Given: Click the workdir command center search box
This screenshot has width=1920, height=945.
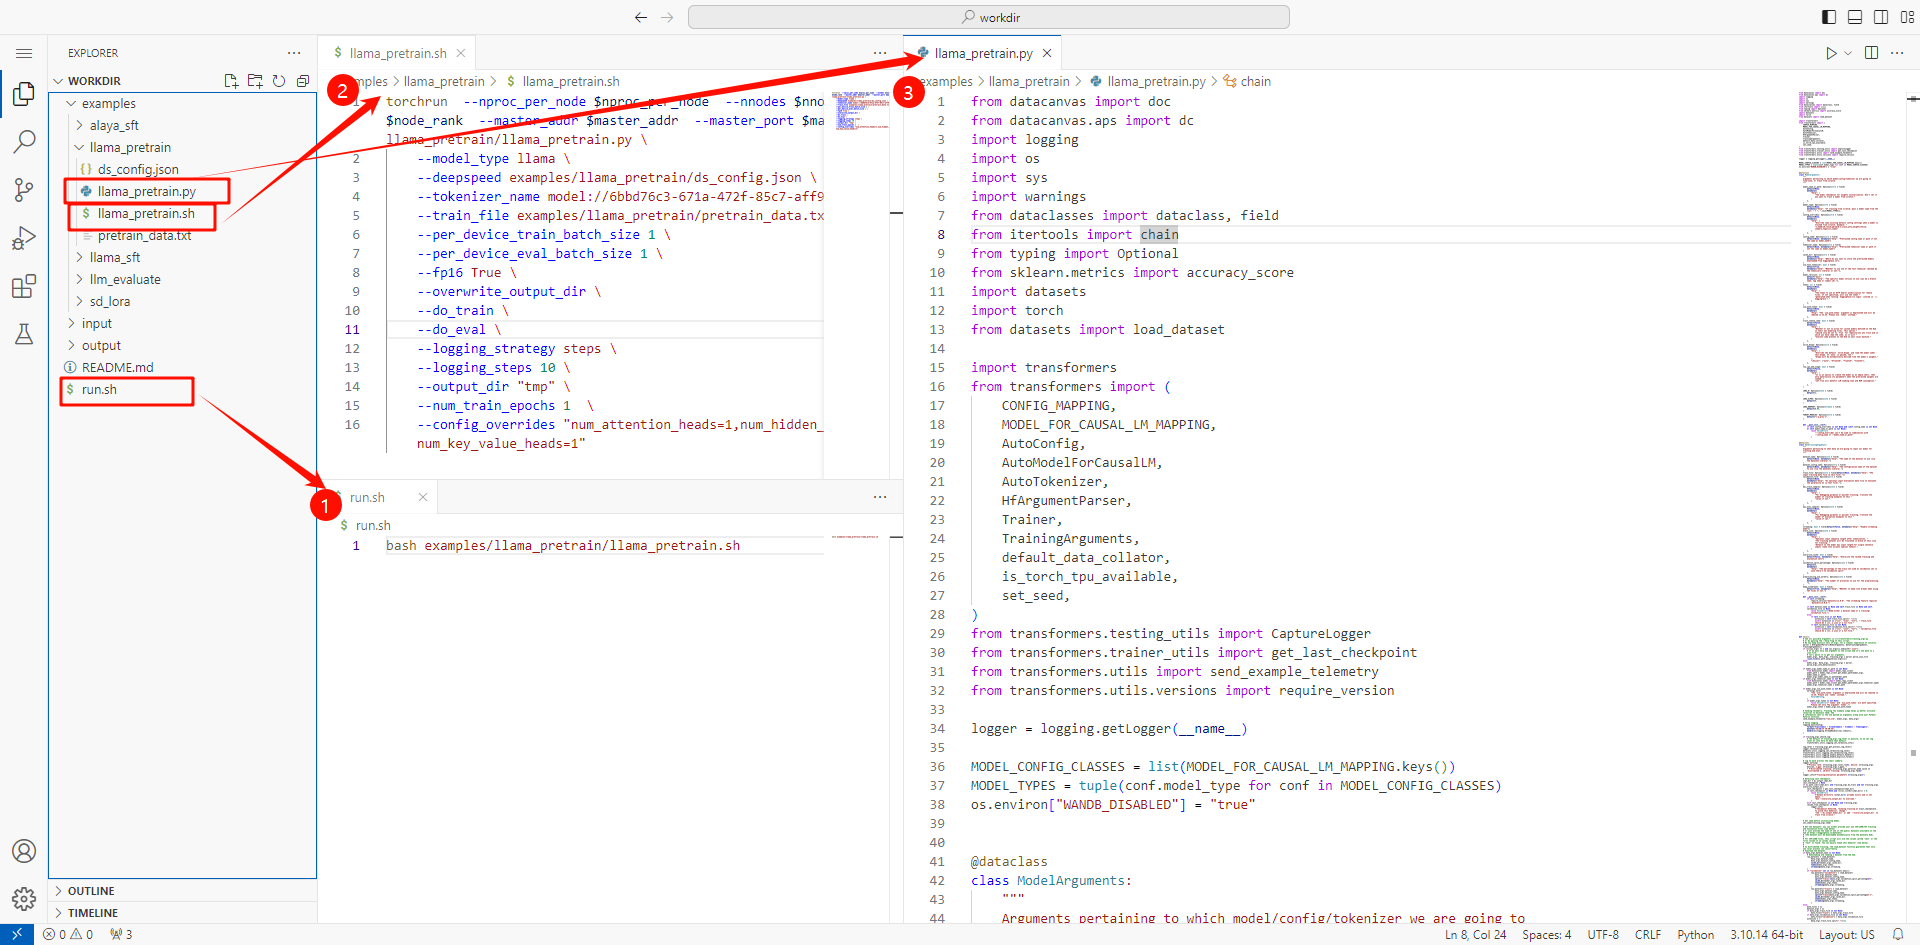Looking at the screenshot, I should click(988, 17).
